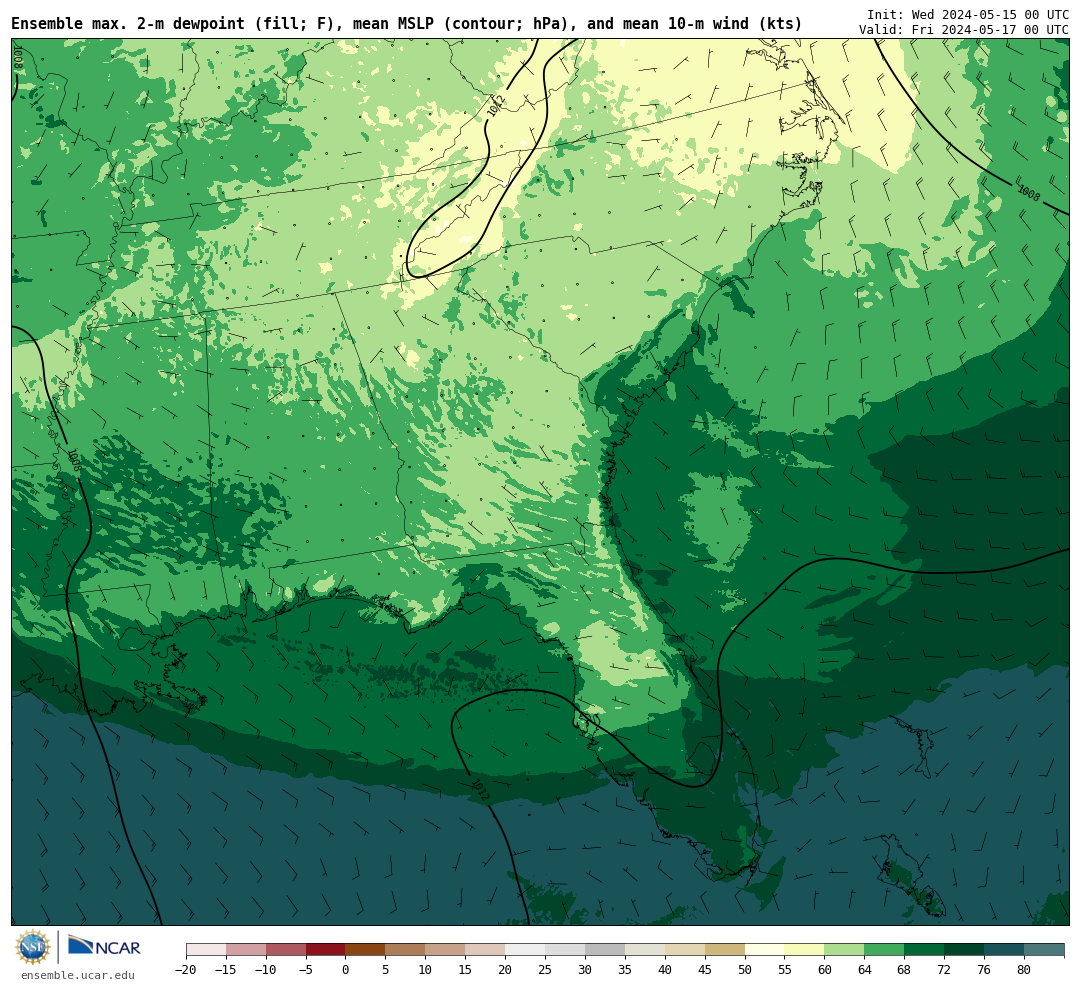Image resolution: width=1080 pixels, height=988 pixels.
Task: Pick the teal swatch right of 80
Action: (1044, 950)
